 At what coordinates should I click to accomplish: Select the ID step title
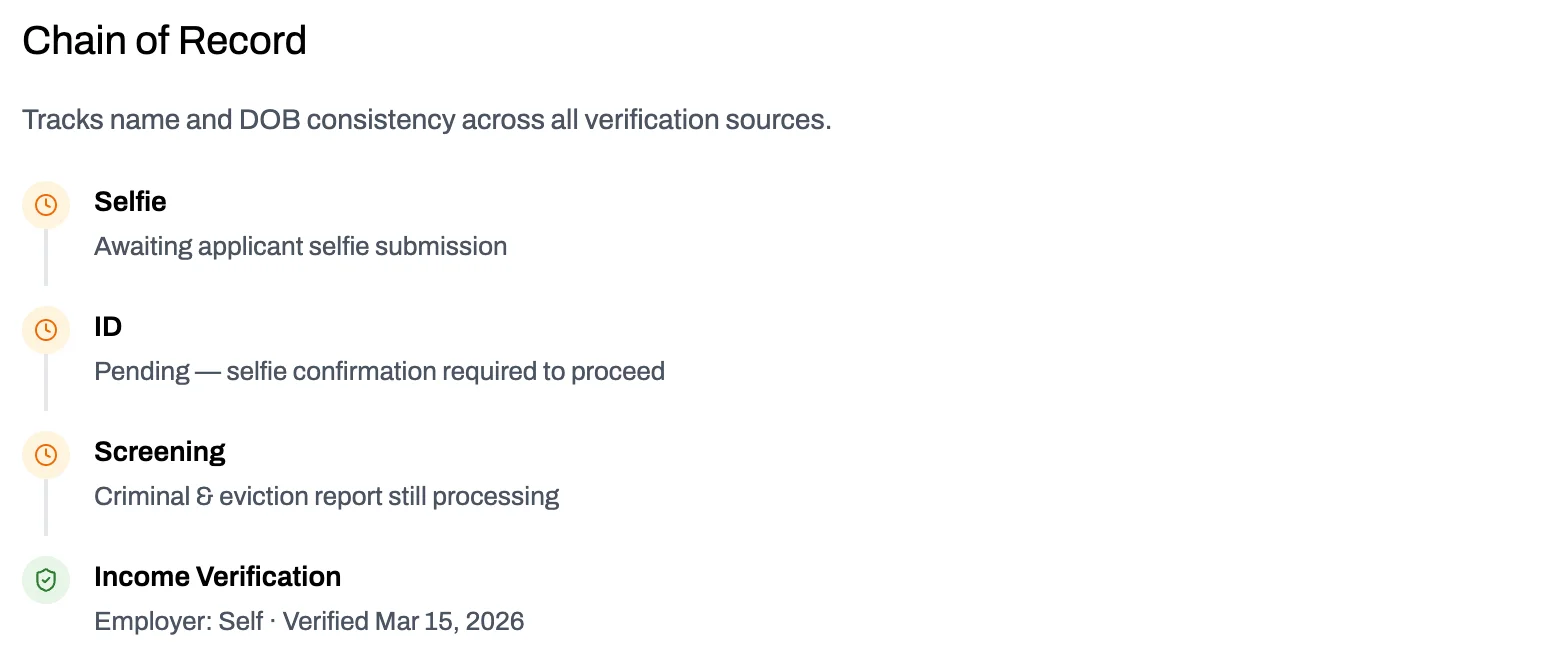(108, 327)
